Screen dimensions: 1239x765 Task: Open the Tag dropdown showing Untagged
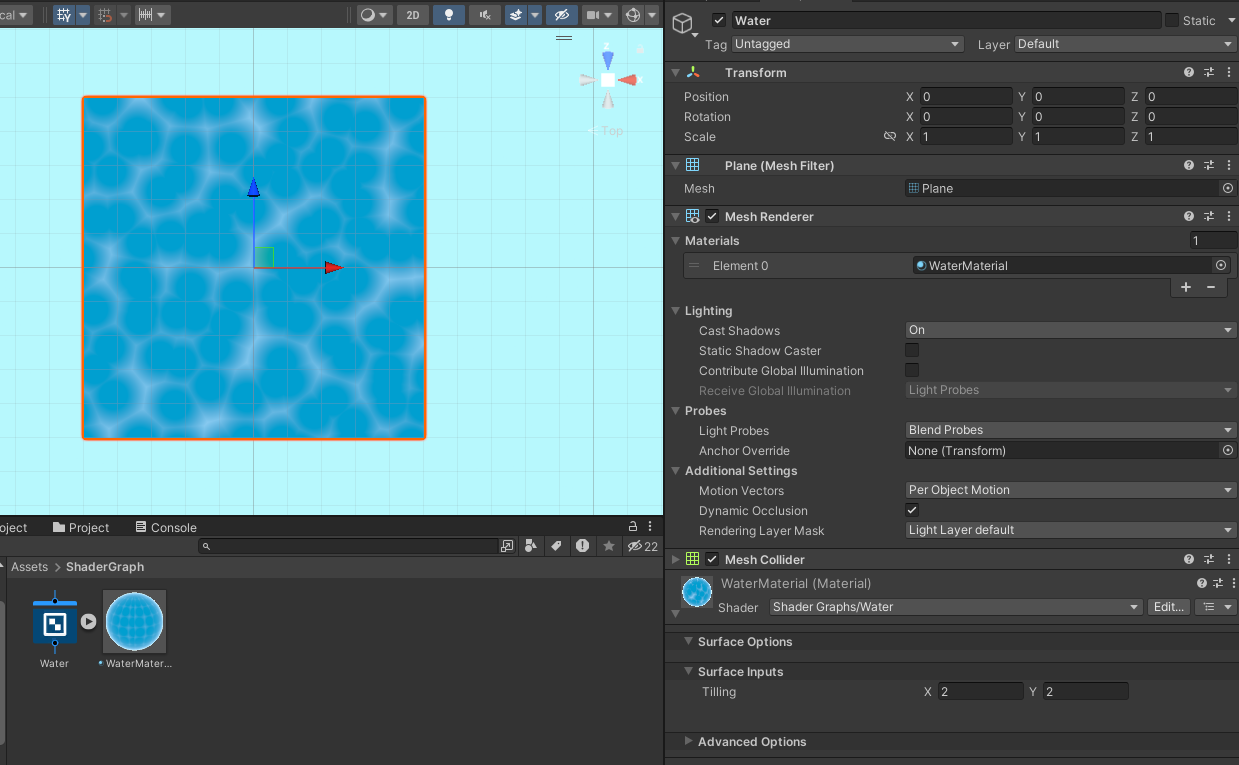click(847, 44)
